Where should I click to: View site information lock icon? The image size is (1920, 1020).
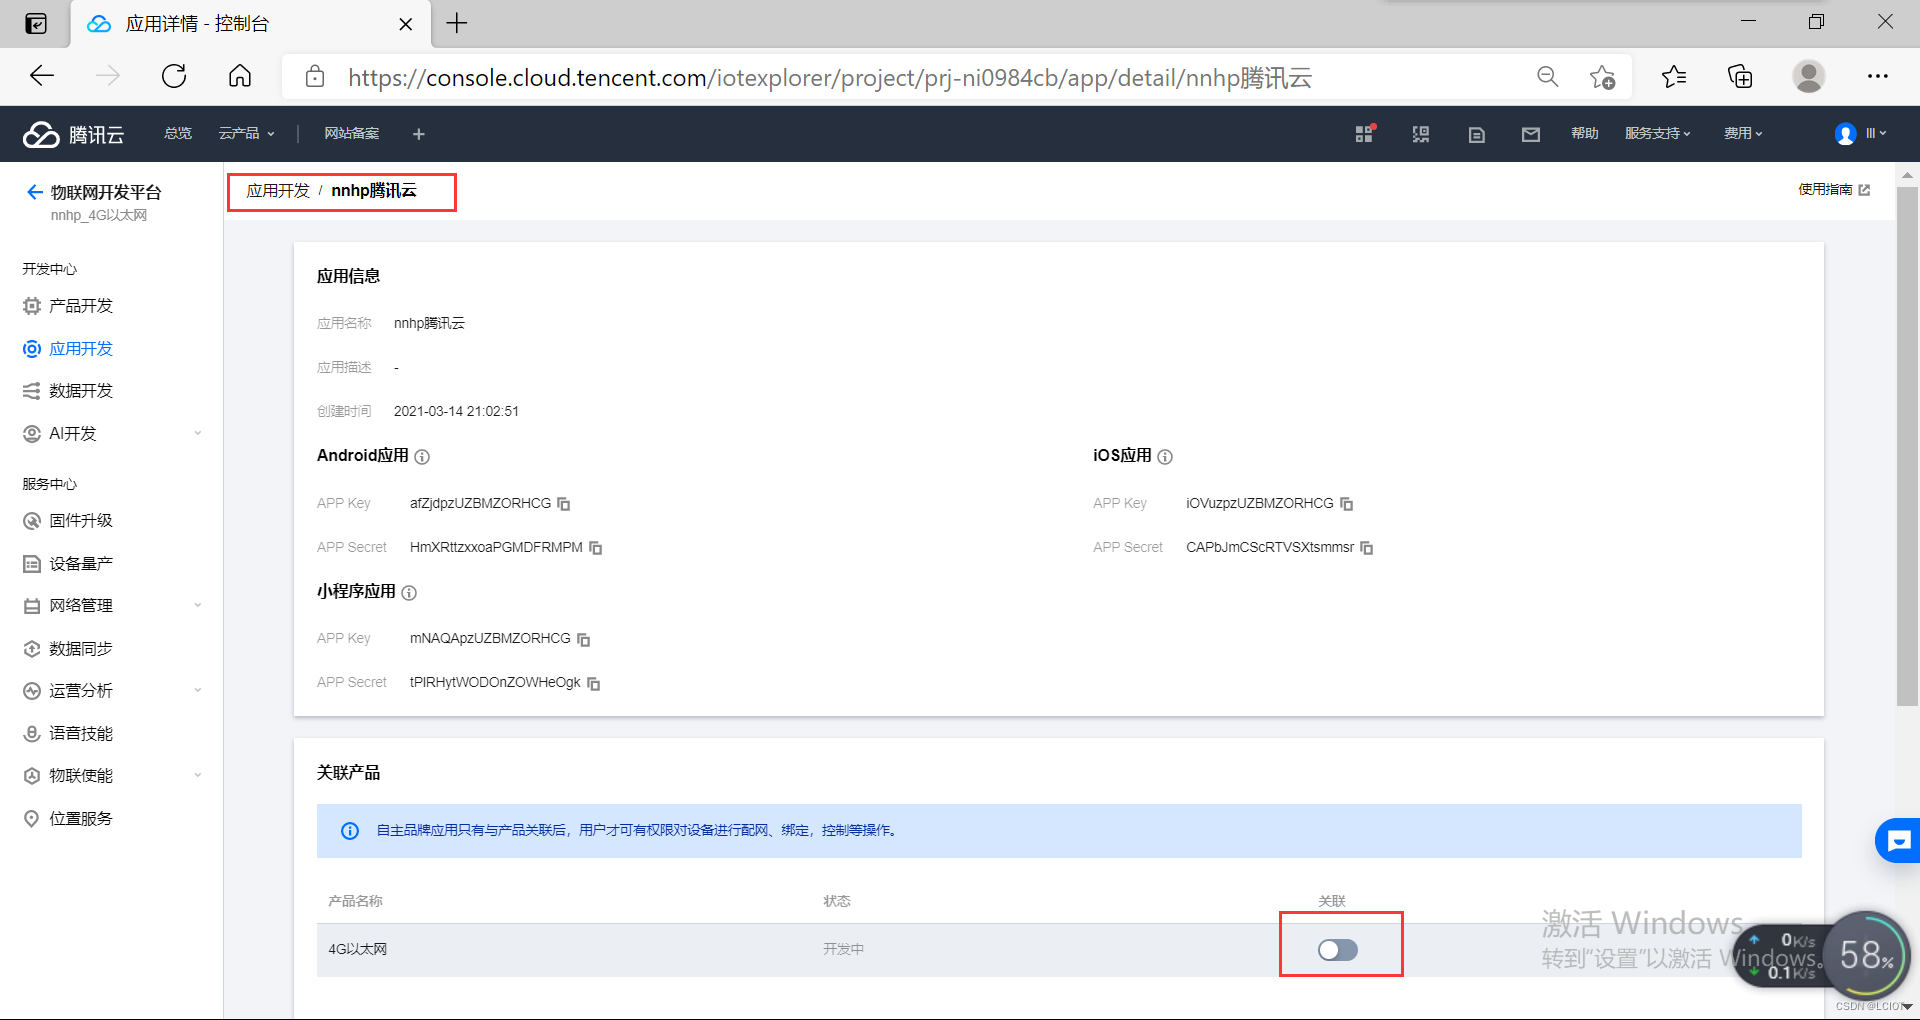[315, 77]
